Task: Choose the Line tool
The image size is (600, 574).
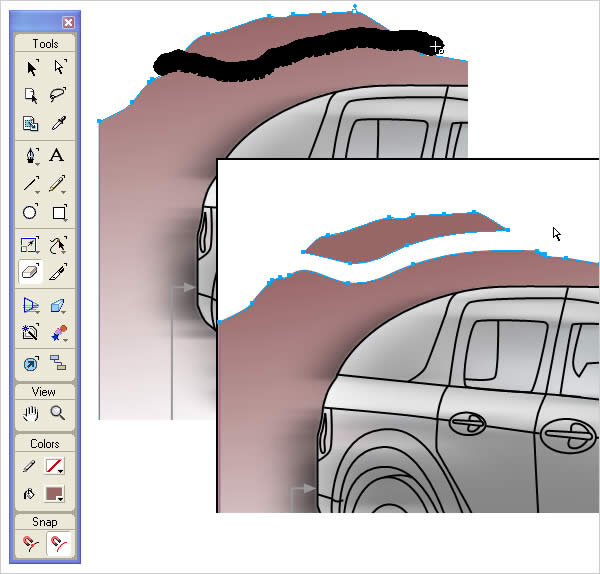Action: [x=31, y=184]
